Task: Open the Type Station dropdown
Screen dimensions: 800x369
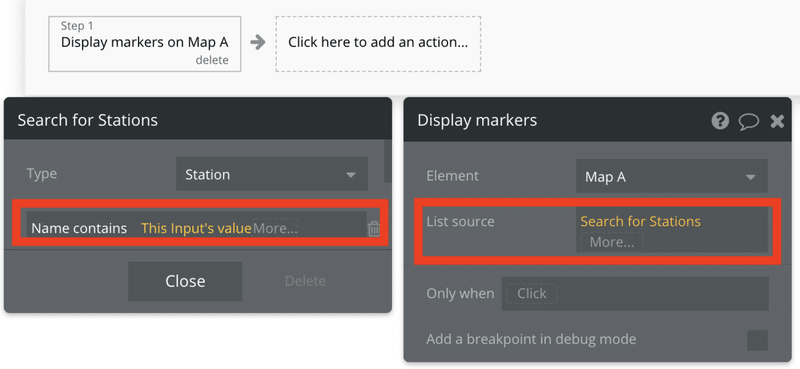Action: click(x=272, y=174)
